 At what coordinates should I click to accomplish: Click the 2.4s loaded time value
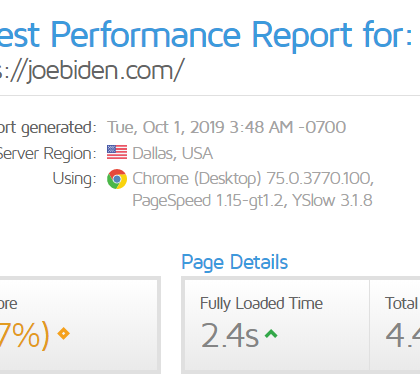pos(230,335)
